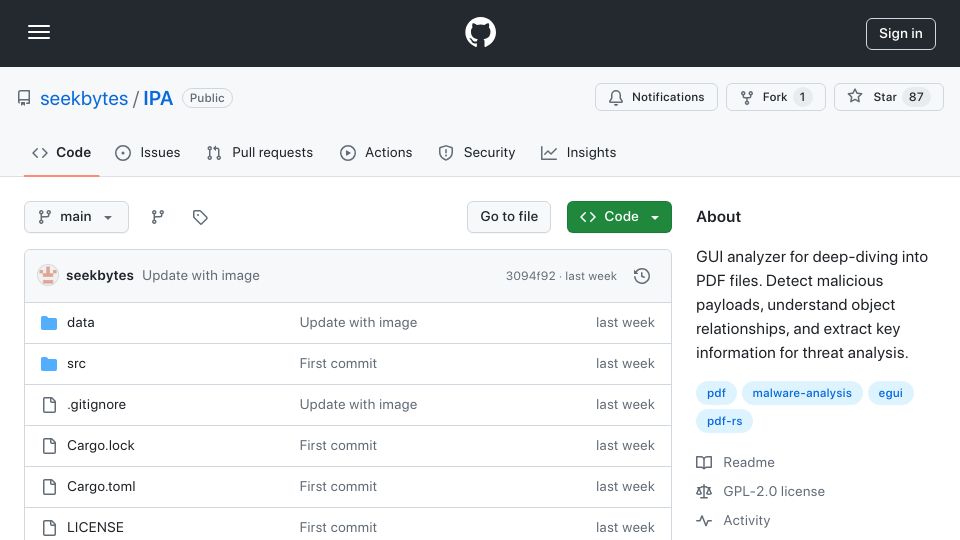The image size is (960, 540).
Task: Click the .gitignore file icon
Action: coord(49,405)
